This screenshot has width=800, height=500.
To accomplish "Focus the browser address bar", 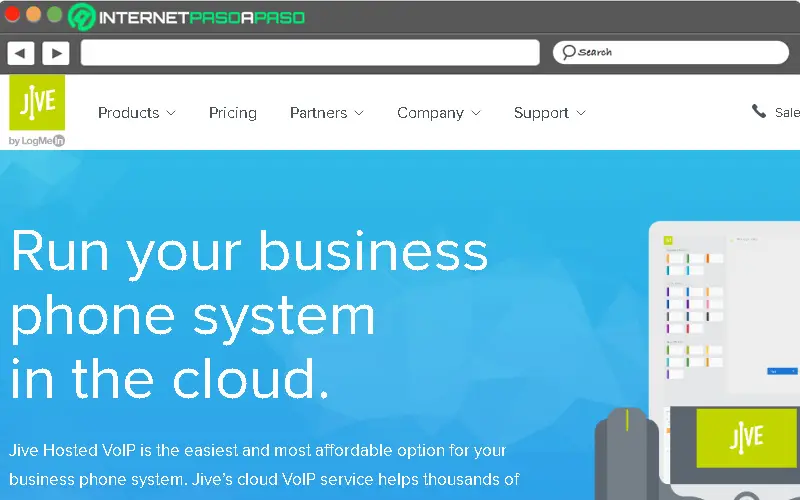I will (310, 53).
